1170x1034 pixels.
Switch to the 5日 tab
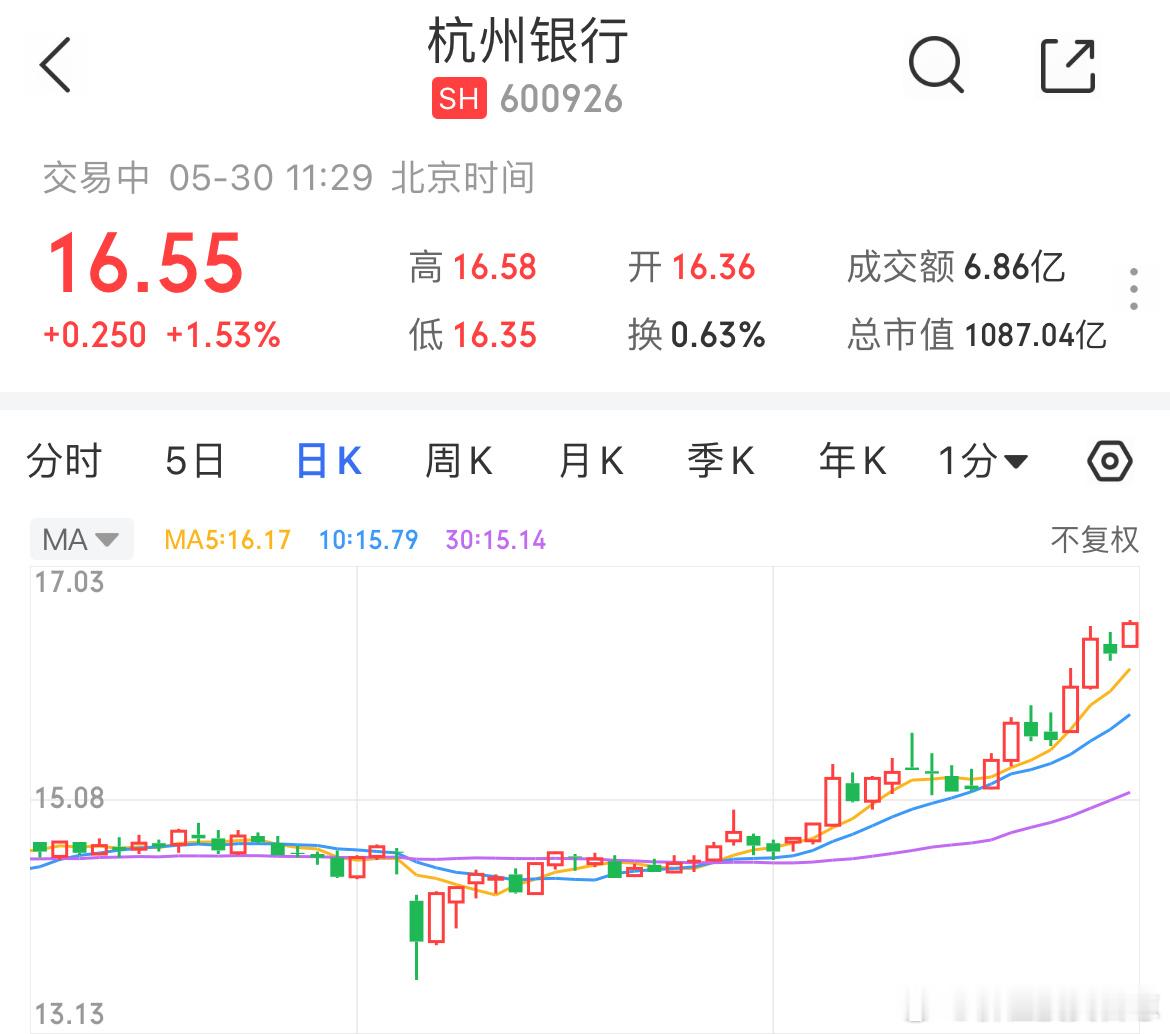pyautogui.click(x=195, y=460)
